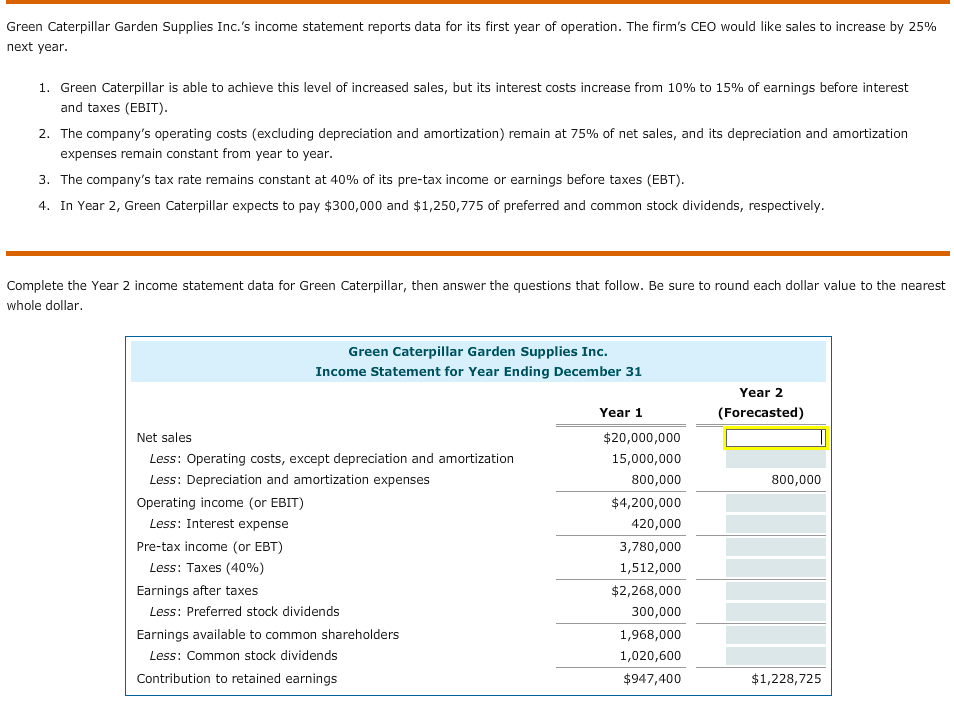Image resolution: width=954 pixels, height=712 pixels.
Task: Click 'Less: Interest expense' row label
Action: [219, 524]
